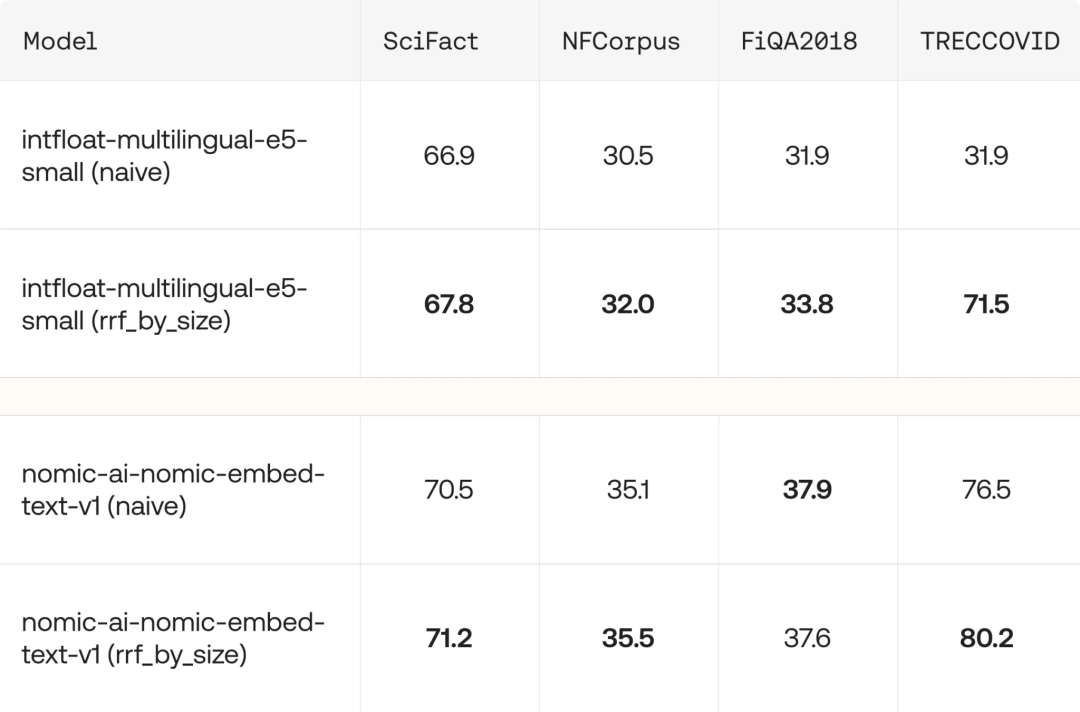Select the 30.5 NFCorpus score cell
The image size is (1080, 712).
628,156
